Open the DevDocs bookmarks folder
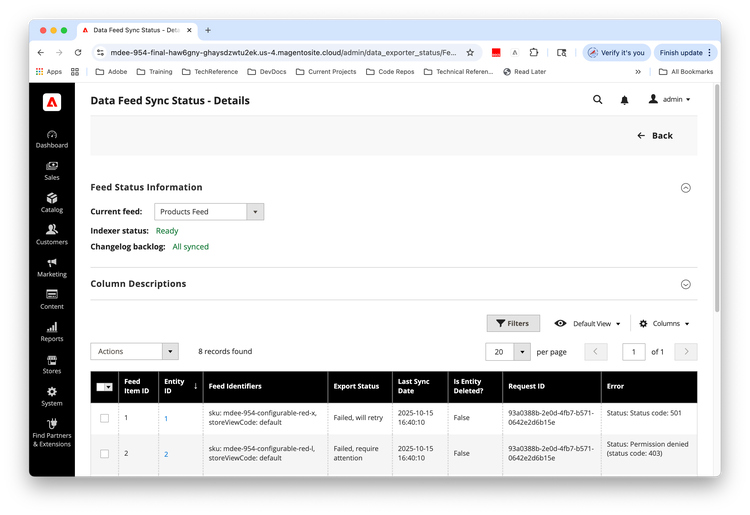Viewport: 750px width, 515px height. 267,72
